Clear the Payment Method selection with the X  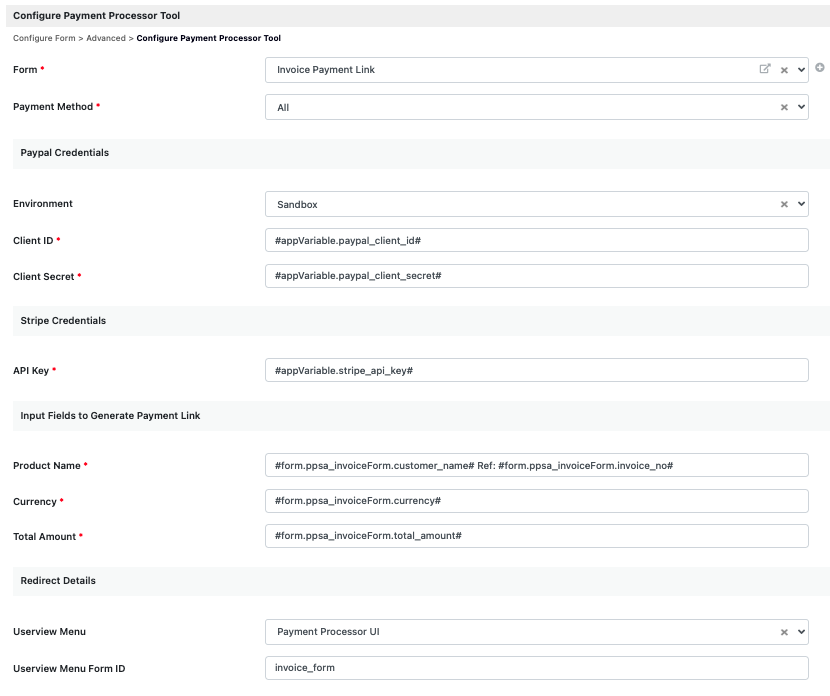click(784, 107)
